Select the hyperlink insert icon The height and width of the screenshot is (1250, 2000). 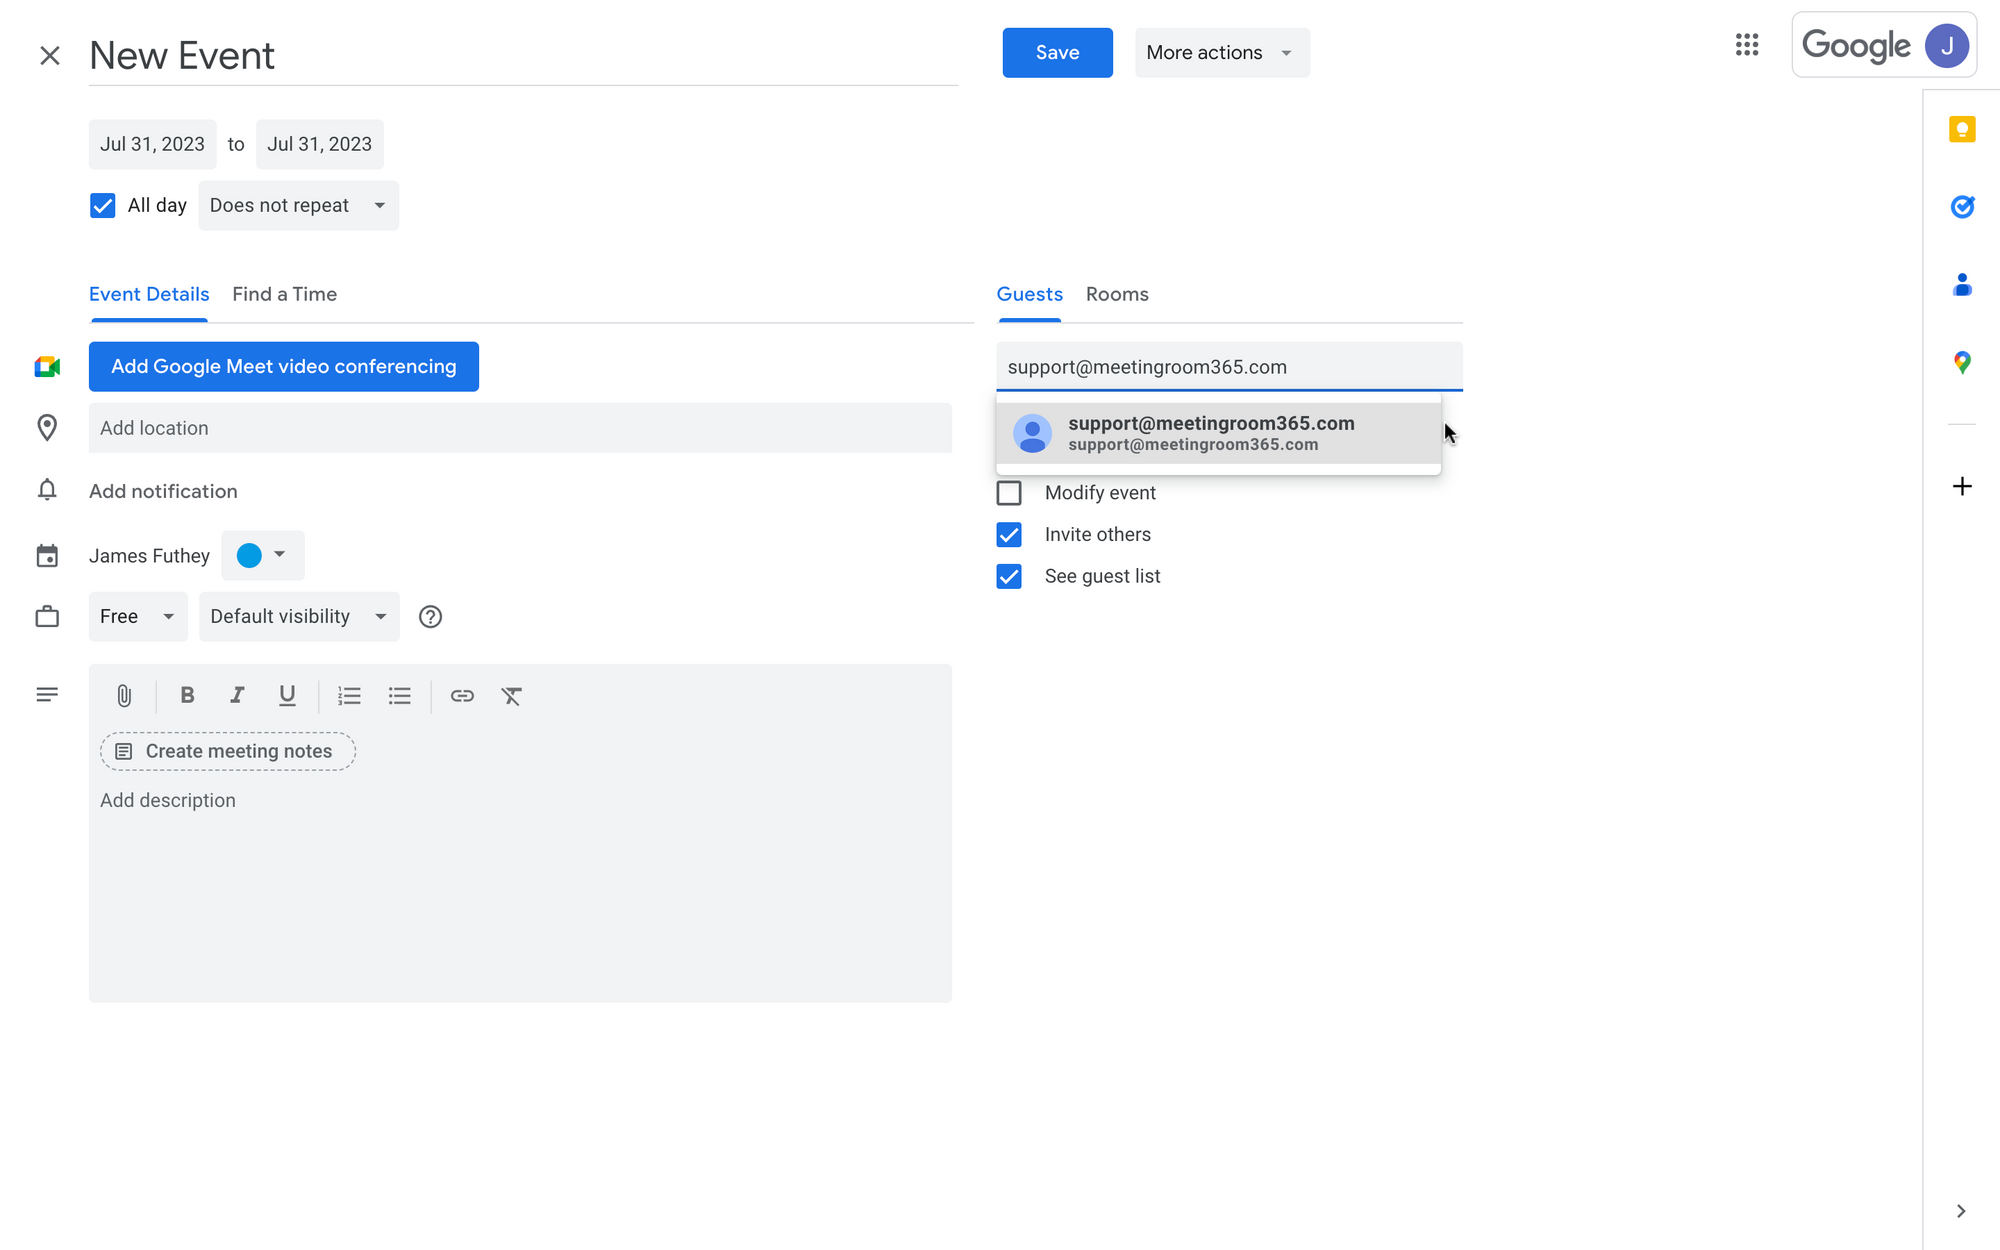461,696
